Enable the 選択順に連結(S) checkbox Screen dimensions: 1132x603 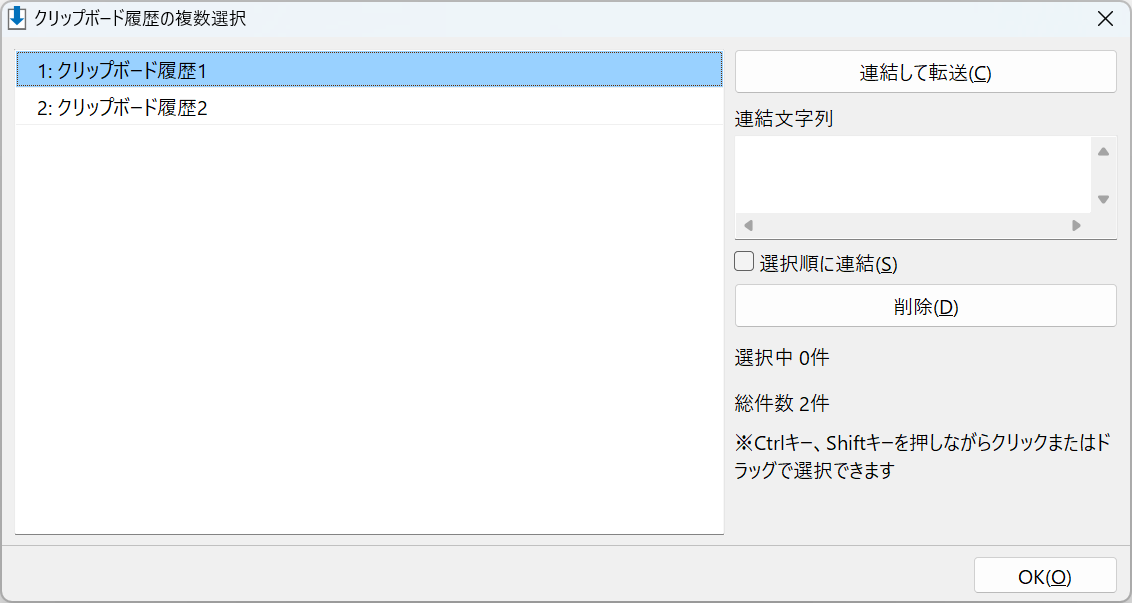pyautogui.click(x=744, y=261)
